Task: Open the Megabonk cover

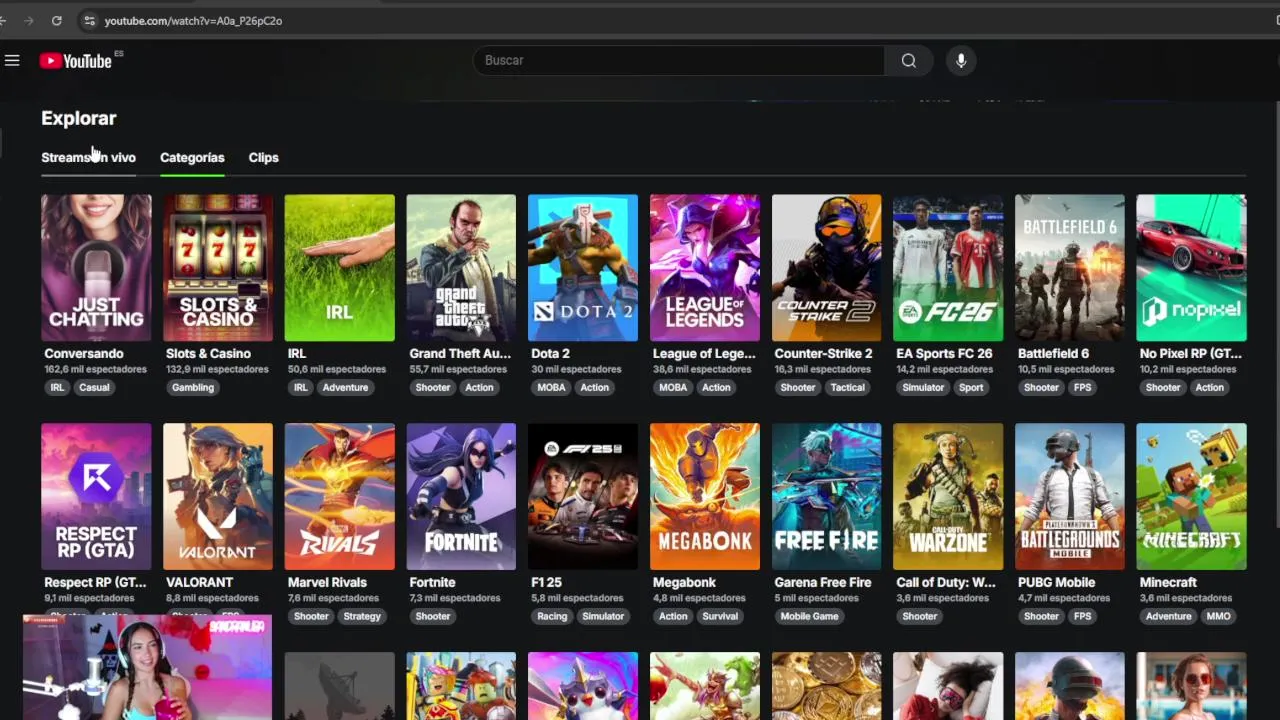Action: (705, 497)
